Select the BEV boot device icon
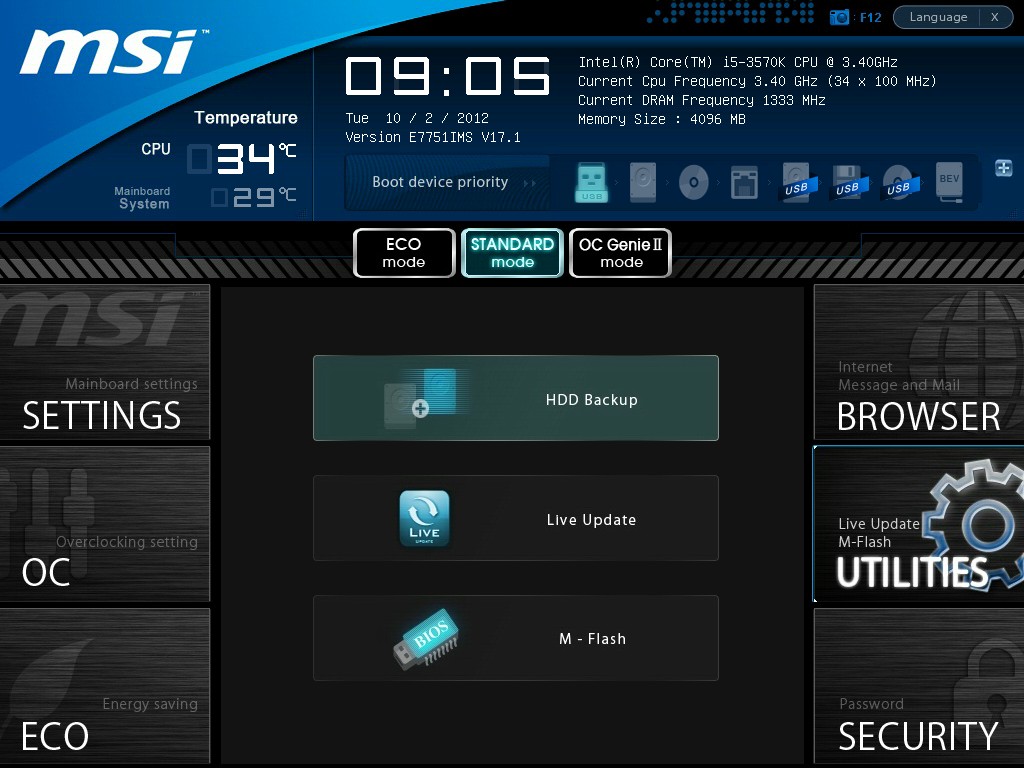The height and width of the screenshot is (768, 1024). 949,182
